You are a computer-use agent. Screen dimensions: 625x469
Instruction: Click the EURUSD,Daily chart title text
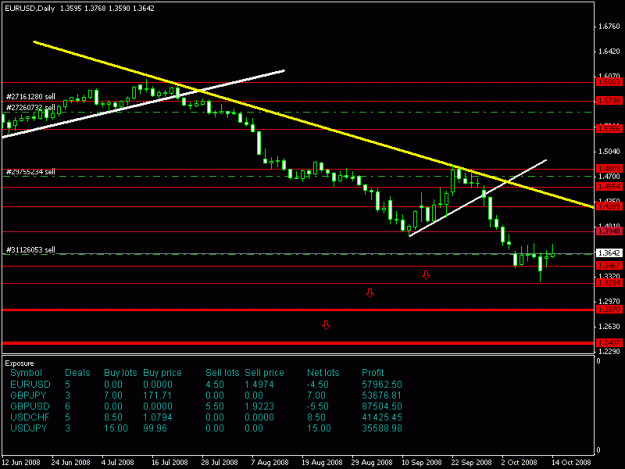(29, 8)
